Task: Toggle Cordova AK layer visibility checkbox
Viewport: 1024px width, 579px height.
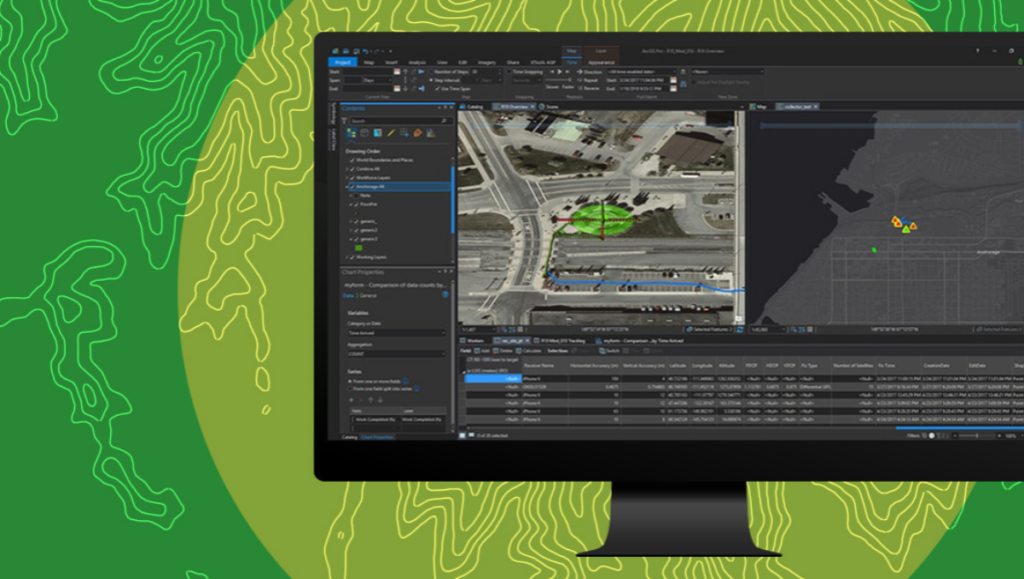Action: [x=353, y=168]
